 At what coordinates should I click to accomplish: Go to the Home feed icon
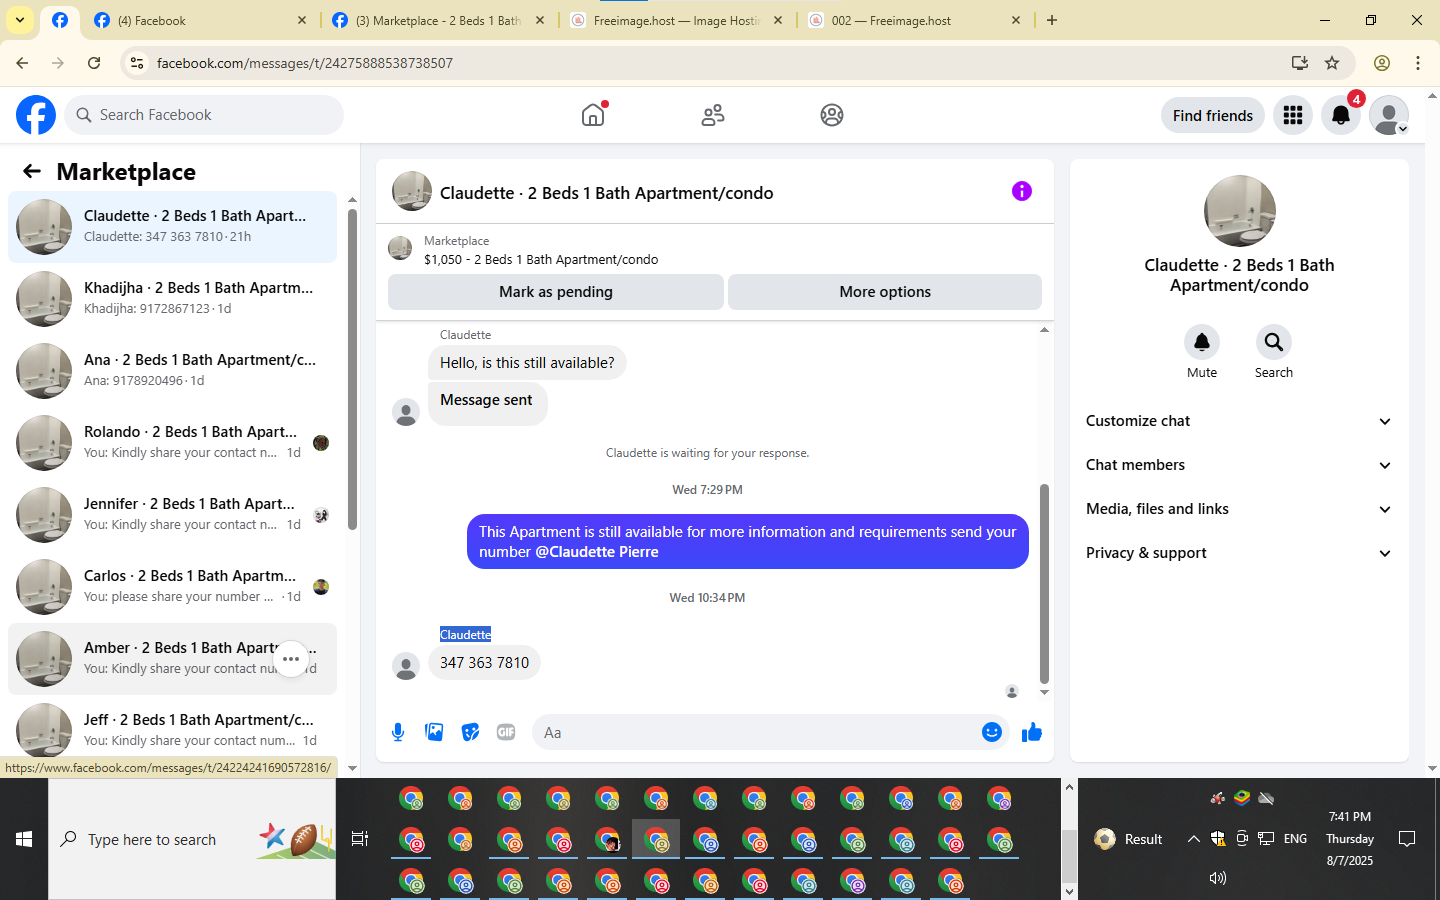(x=593, y=115)
